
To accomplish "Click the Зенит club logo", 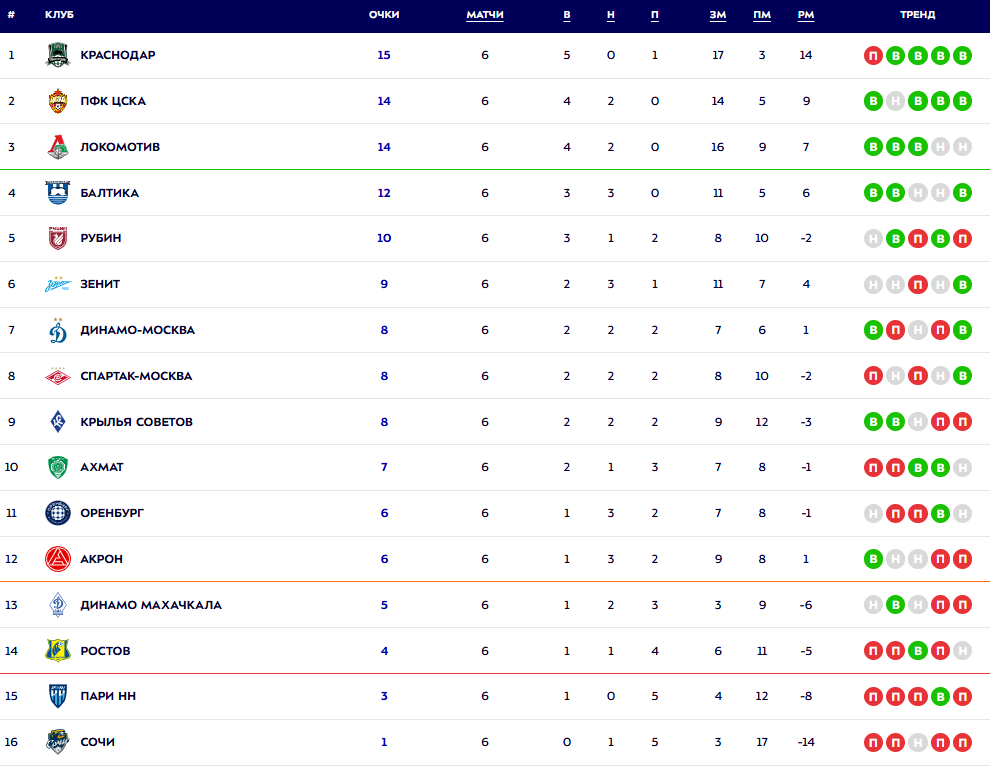I will [58, 284].
